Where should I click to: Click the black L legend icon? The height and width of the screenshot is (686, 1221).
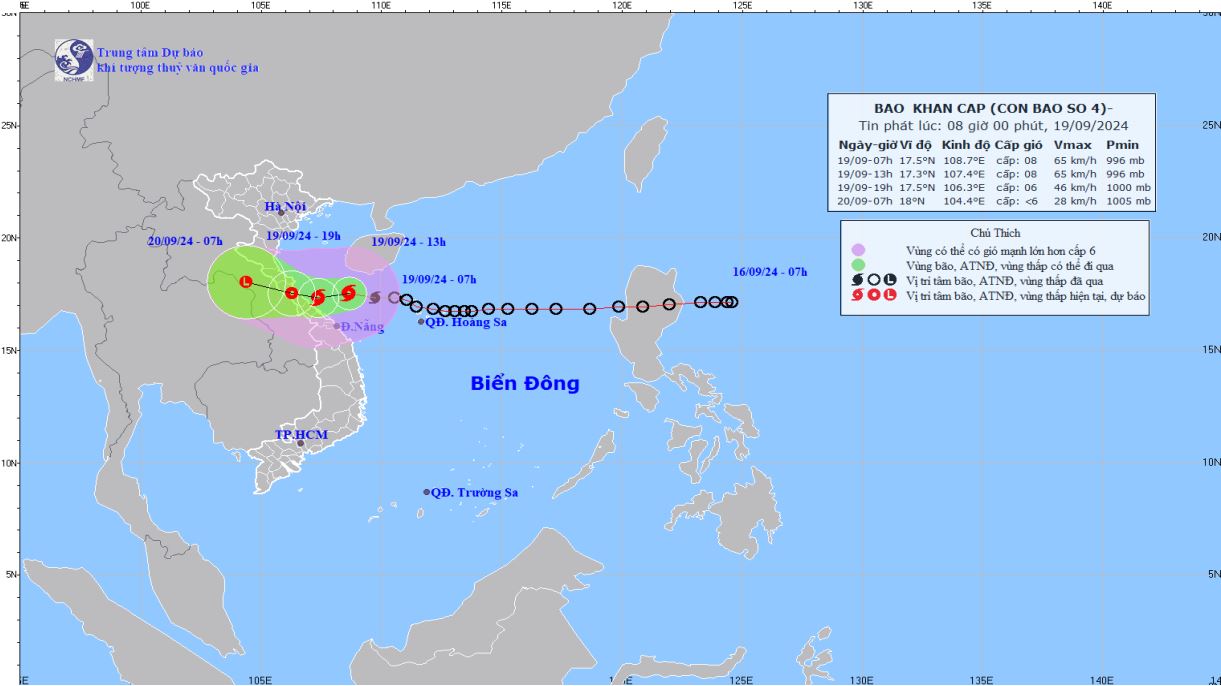tap(888, 281)
